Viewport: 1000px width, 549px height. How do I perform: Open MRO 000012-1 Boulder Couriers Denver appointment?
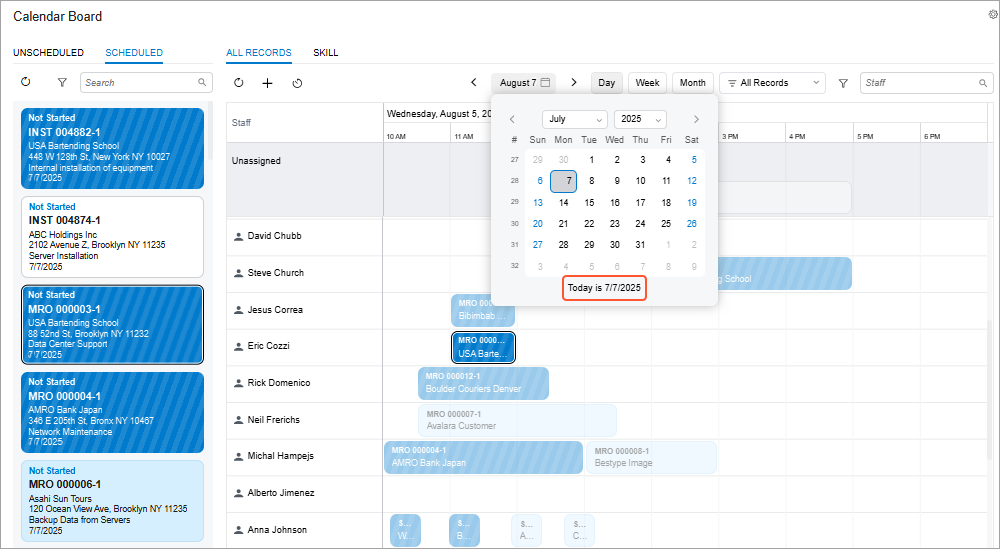pos(483,383)
